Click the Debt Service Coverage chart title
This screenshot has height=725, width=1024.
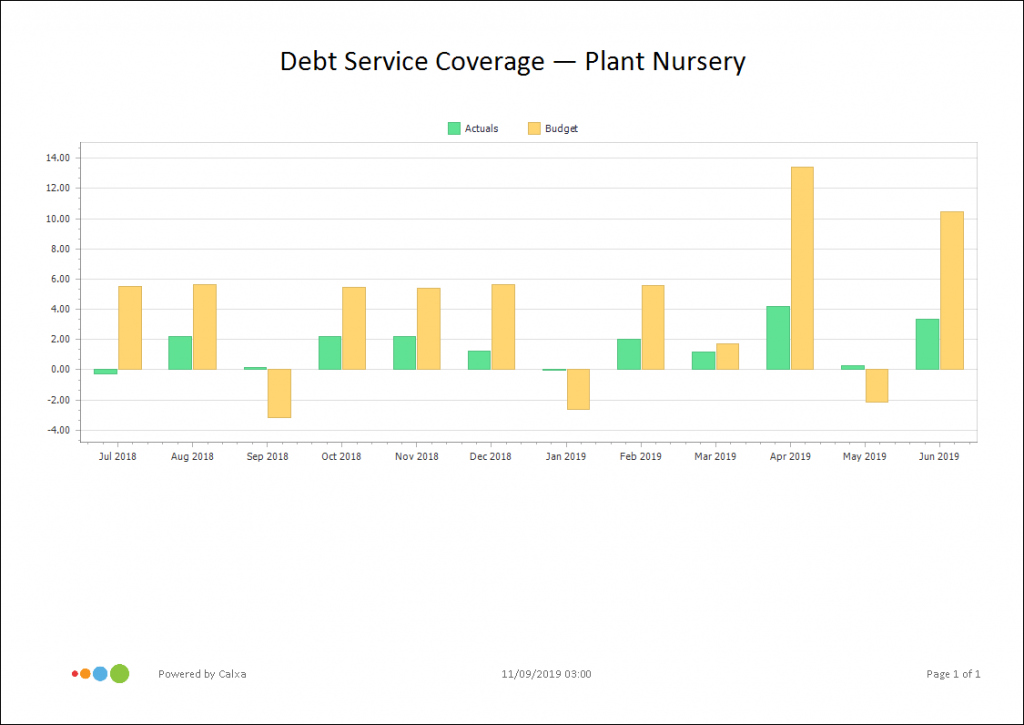[x=512, y=62]
